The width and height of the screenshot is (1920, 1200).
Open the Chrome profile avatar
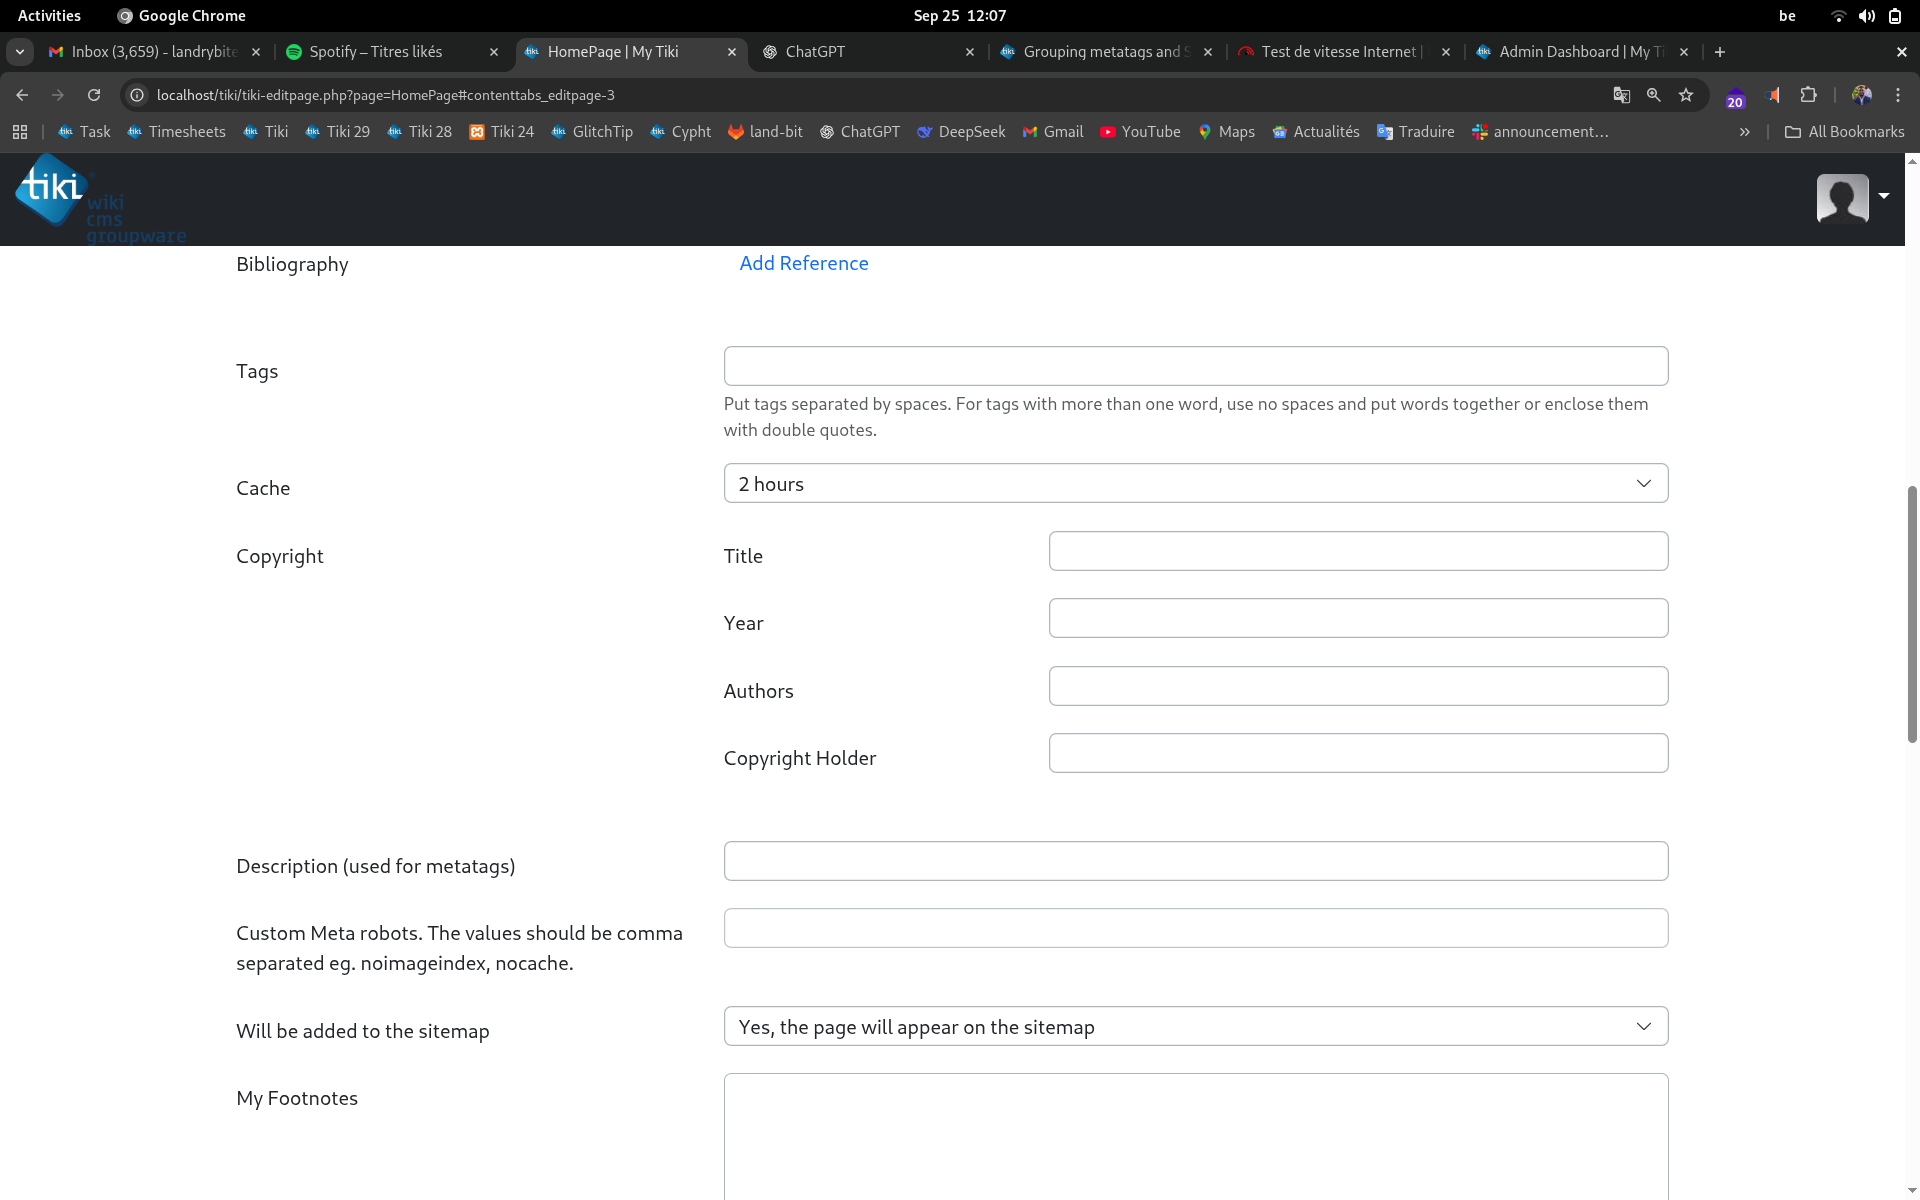[1861, 95]
